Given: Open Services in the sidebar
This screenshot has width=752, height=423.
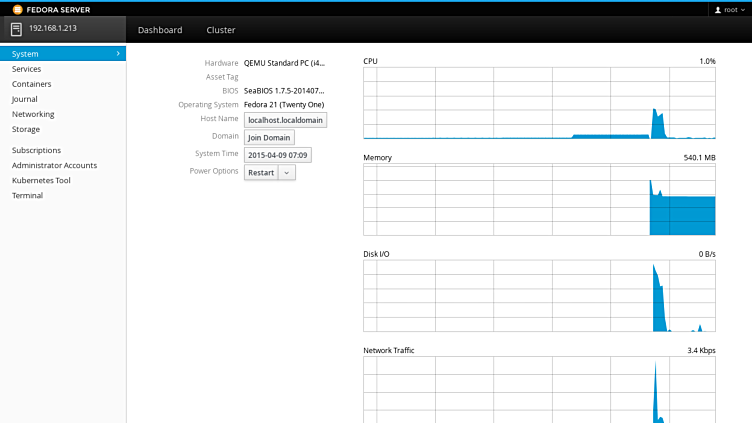Looking at the screenshot, I should tap(27, 69).
